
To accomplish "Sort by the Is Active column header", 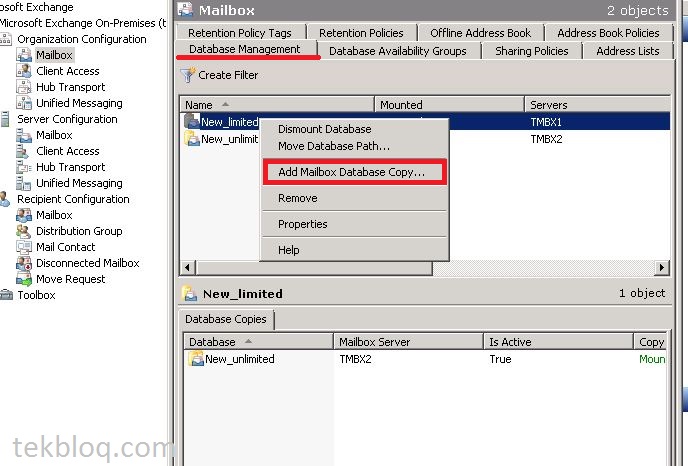I will click(559, 342).
